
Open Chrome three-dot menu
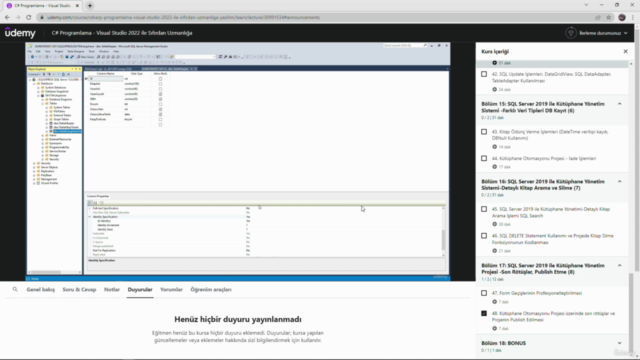[x=633, y=17]
